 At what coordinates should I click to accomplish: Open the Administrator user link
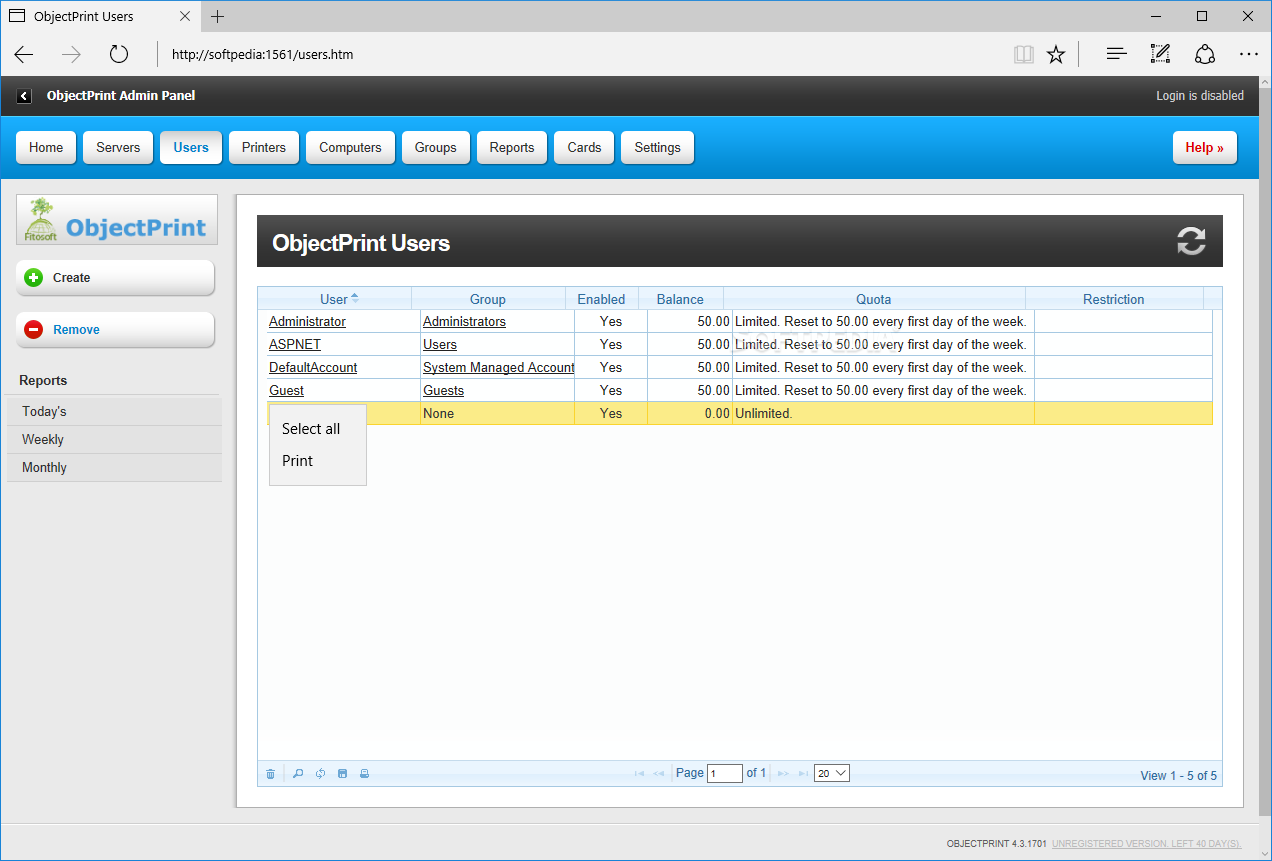307,322
